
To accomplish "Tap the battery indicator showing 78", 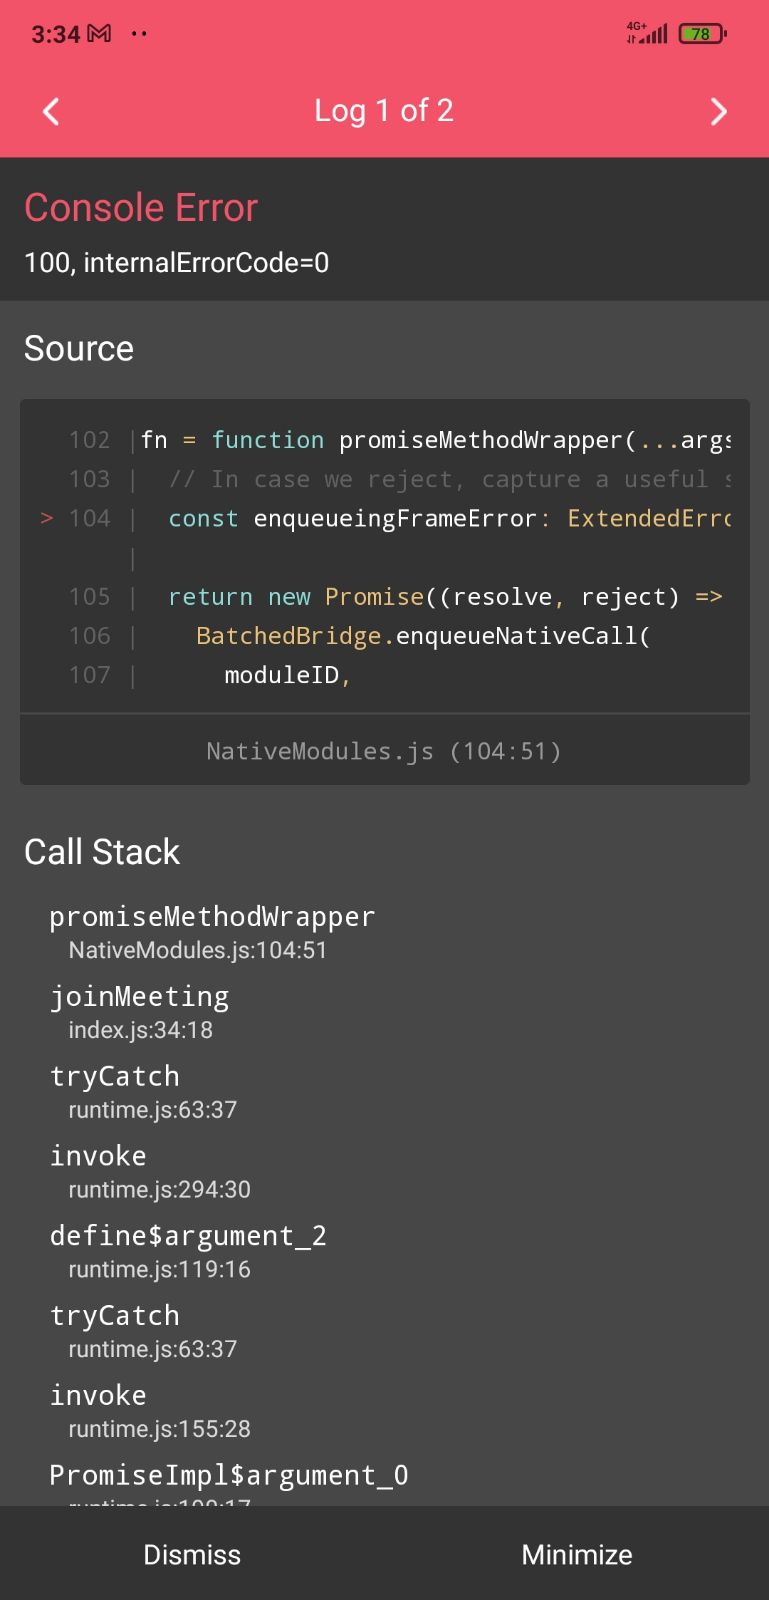I will pos(700,33).
